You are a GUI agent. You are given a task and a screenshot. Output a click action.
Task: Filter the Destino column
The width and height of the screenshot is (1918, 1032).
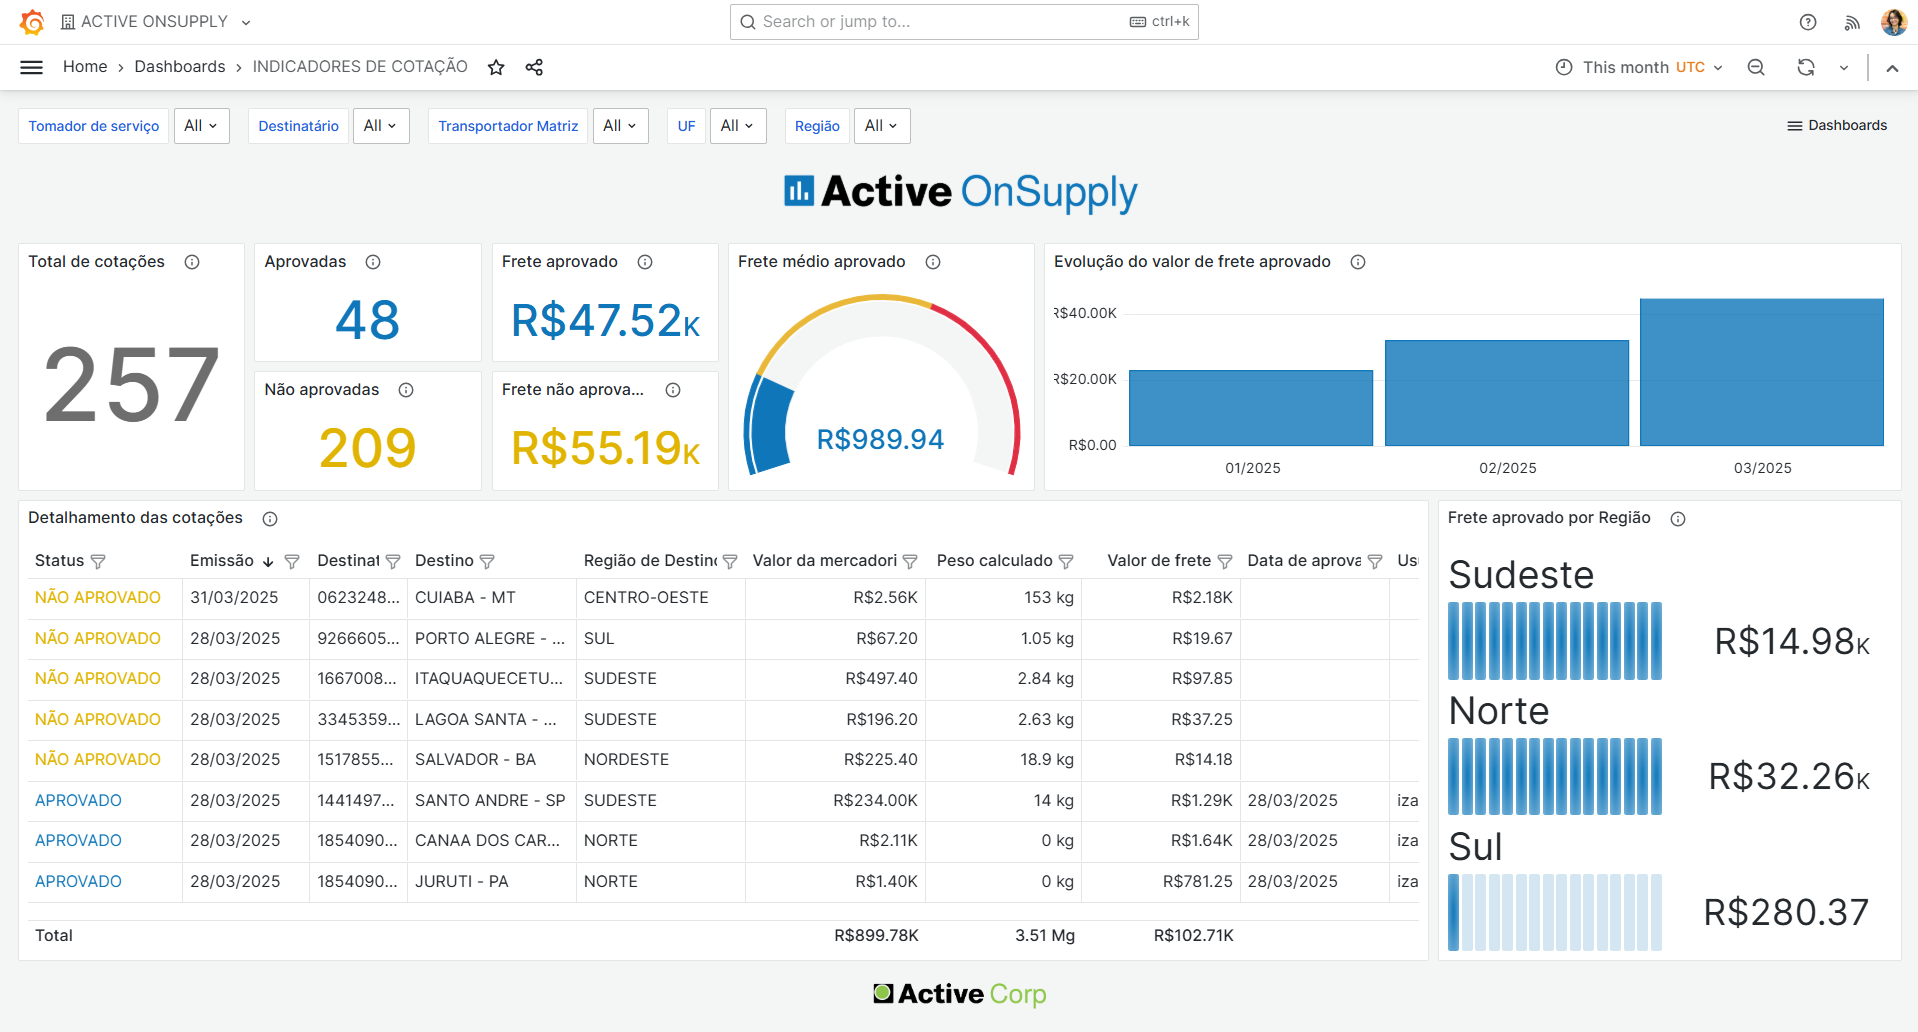(x=487, y=562)
